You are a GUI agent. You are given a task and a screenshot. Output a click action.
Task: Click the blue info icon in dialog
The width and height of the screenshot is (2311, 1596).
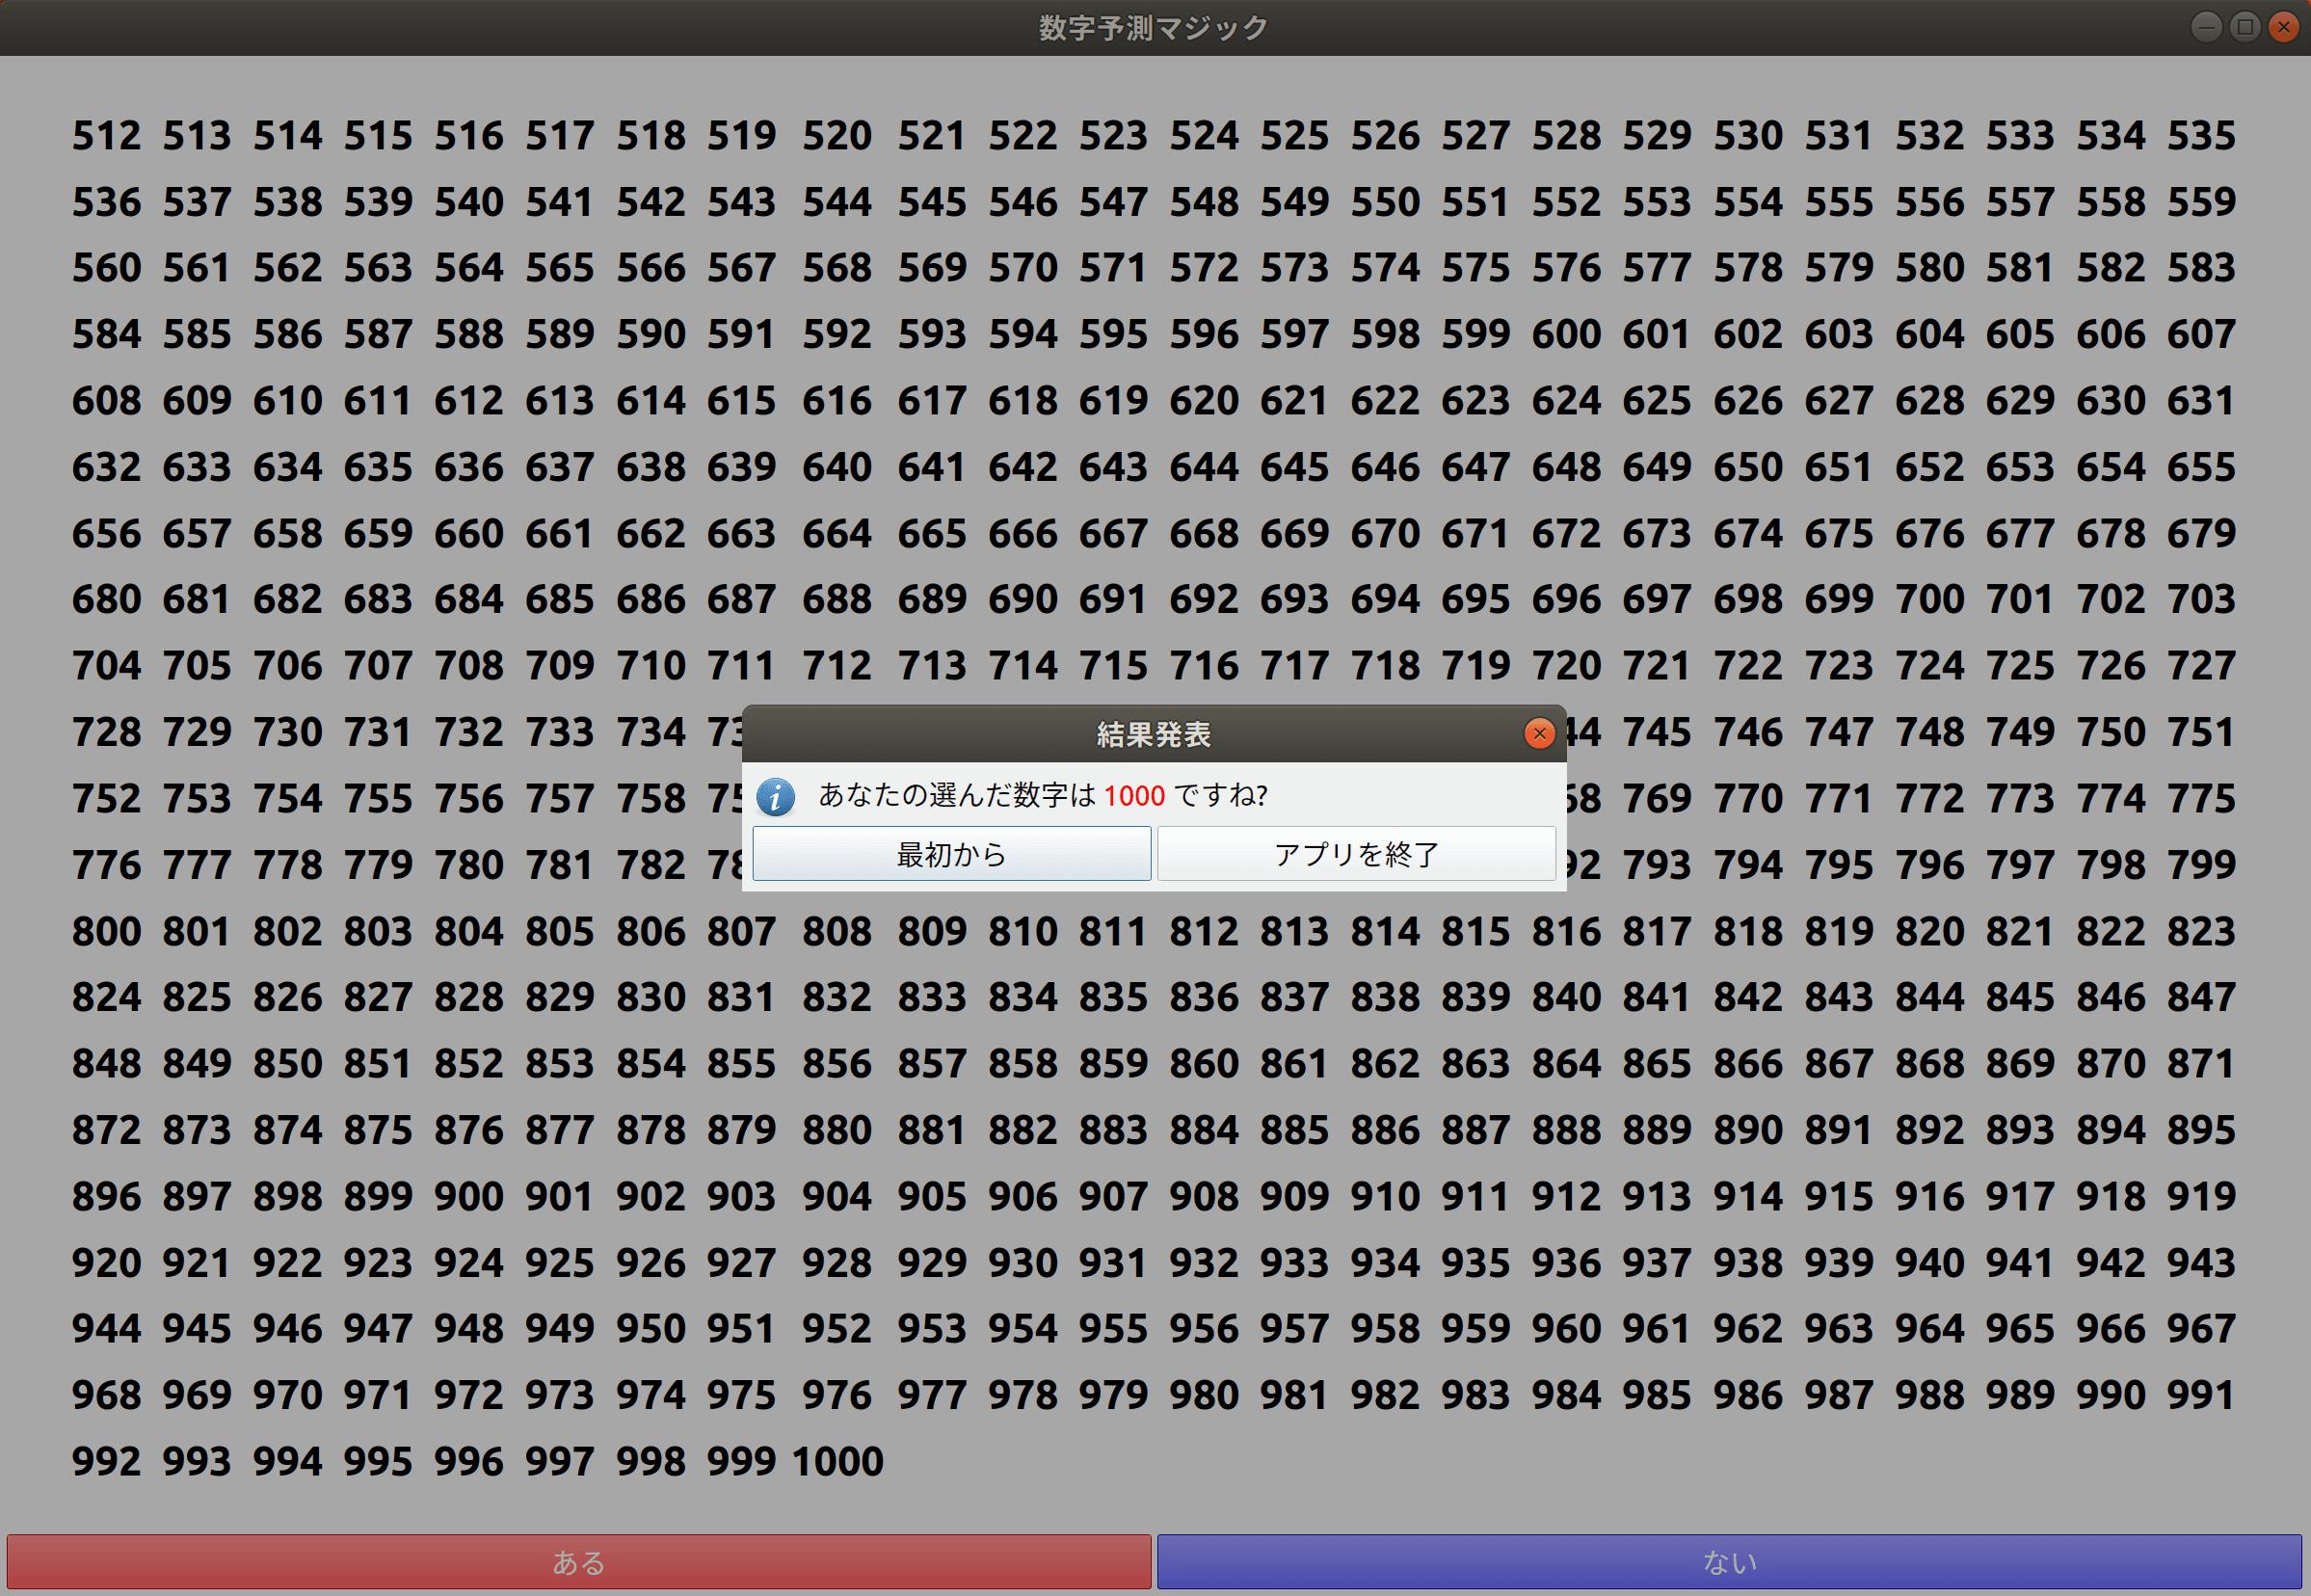pos(775,796)
